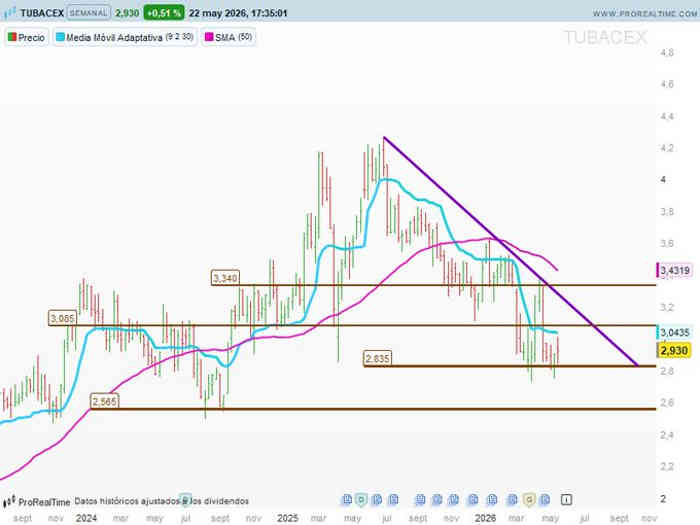This screenshot has width=700, height=525.
Task: Open the yellow event marker on the timeline
Action: (x=529, y=500)
